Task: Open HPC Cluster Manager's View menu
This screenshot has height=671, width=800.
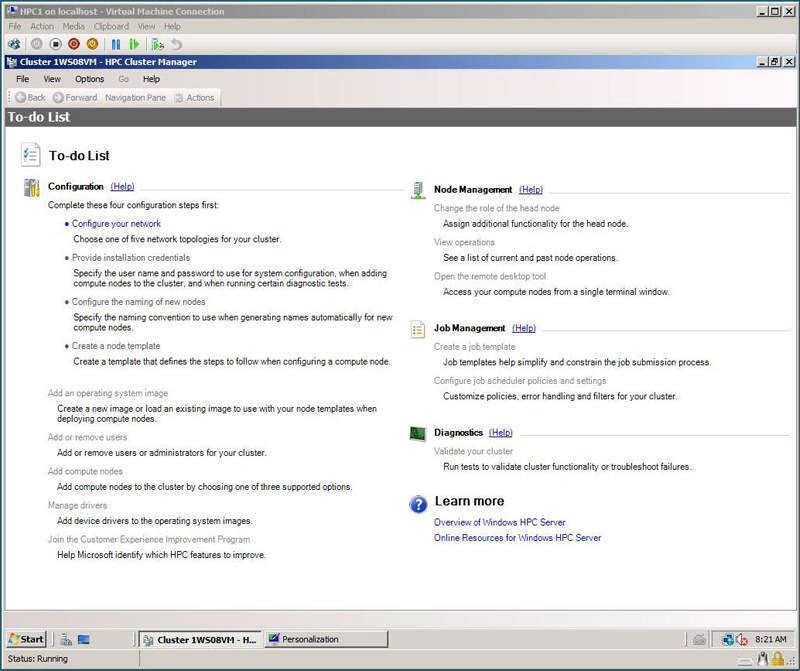Action: click(52, 79)
